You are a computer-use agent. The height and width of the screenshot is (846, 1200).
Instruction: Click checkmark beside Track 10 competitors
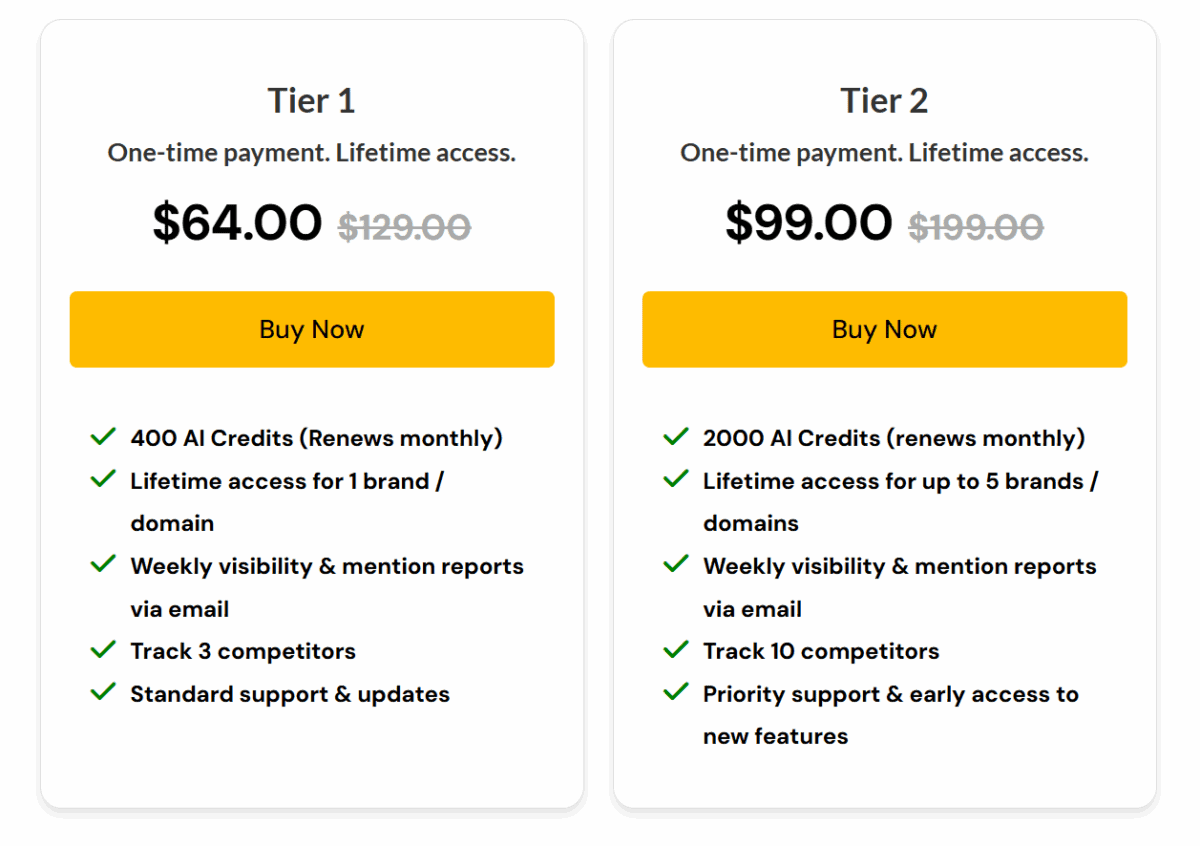(x=676, y=650)
